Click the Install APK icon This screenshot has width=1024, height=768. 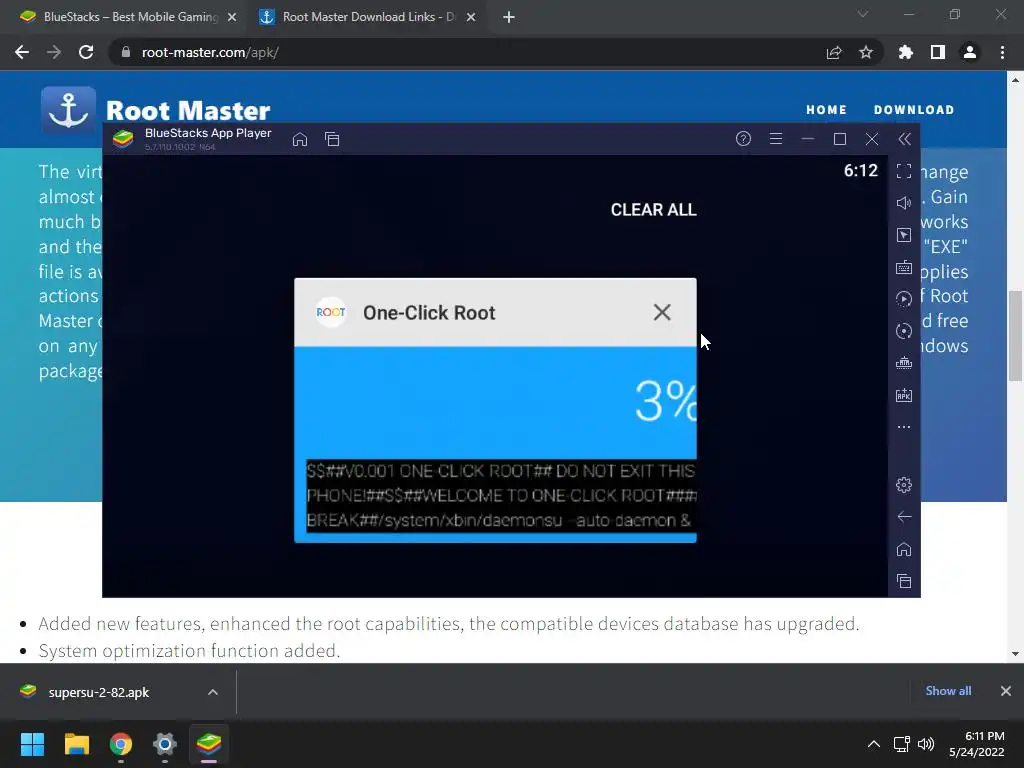[x=904, y=395]
